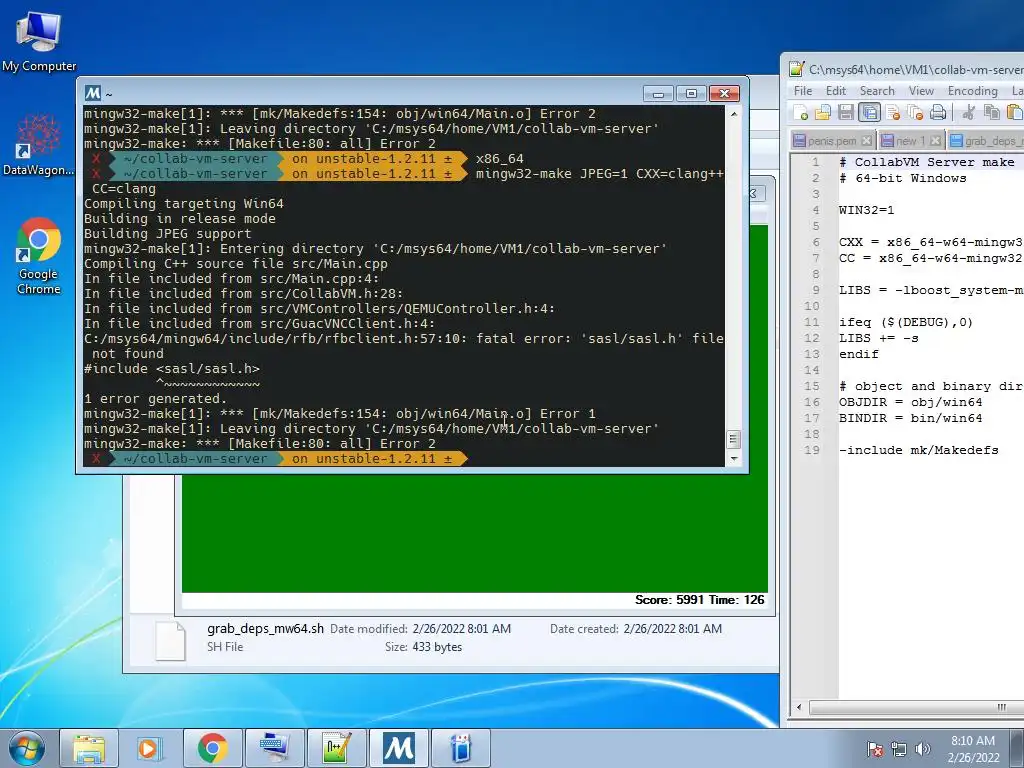Click Windows Explorer in the taskbar
1024x768 pixels.
tap(89, 748)
